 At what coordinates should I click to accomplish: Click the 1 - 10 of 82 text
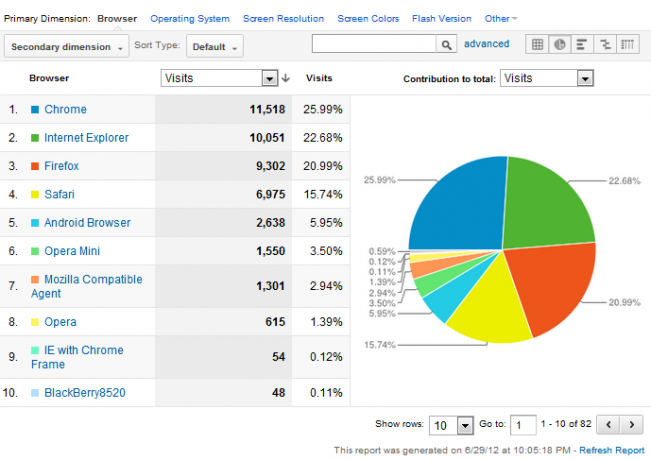[x=566, y=424]
